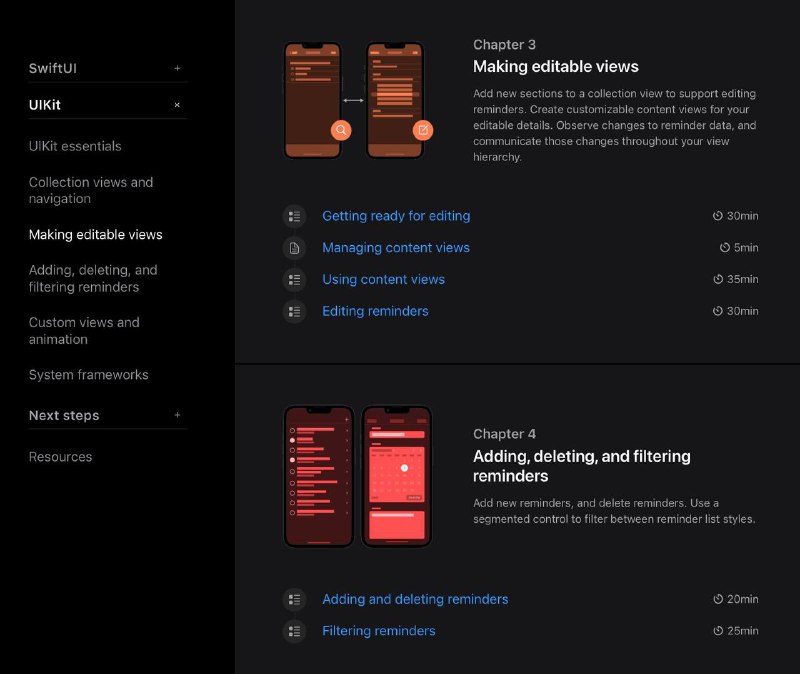Click the Making editable views chapter title
The image size is (800, 674).
pyautogui.click(x=556, y=67)
